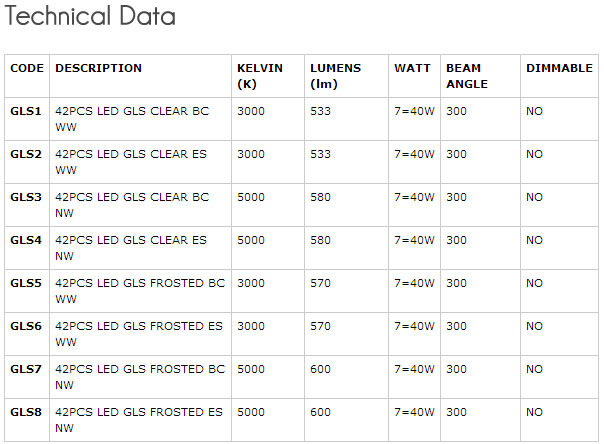The width and height of the screenshot is (604, 444).
Task: Click the WATT column header
Action: [x=412, y=68]
